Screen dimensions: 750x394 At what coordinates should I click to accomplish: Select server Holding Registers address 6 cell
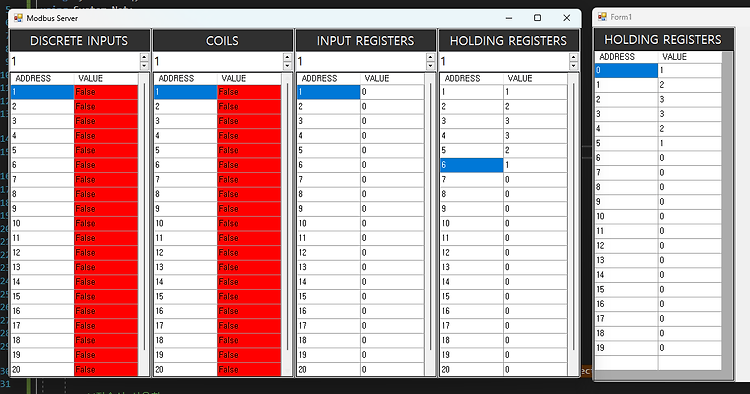tap(471, 165)
